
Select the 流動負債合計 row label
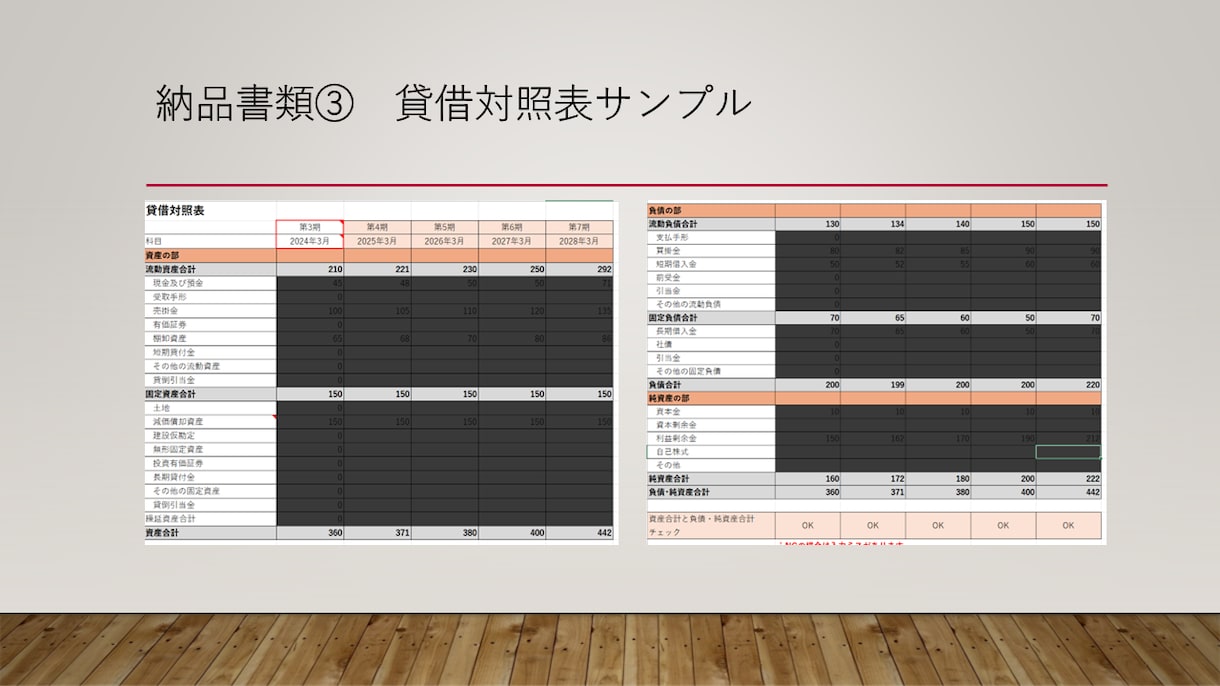click(711, 224)
